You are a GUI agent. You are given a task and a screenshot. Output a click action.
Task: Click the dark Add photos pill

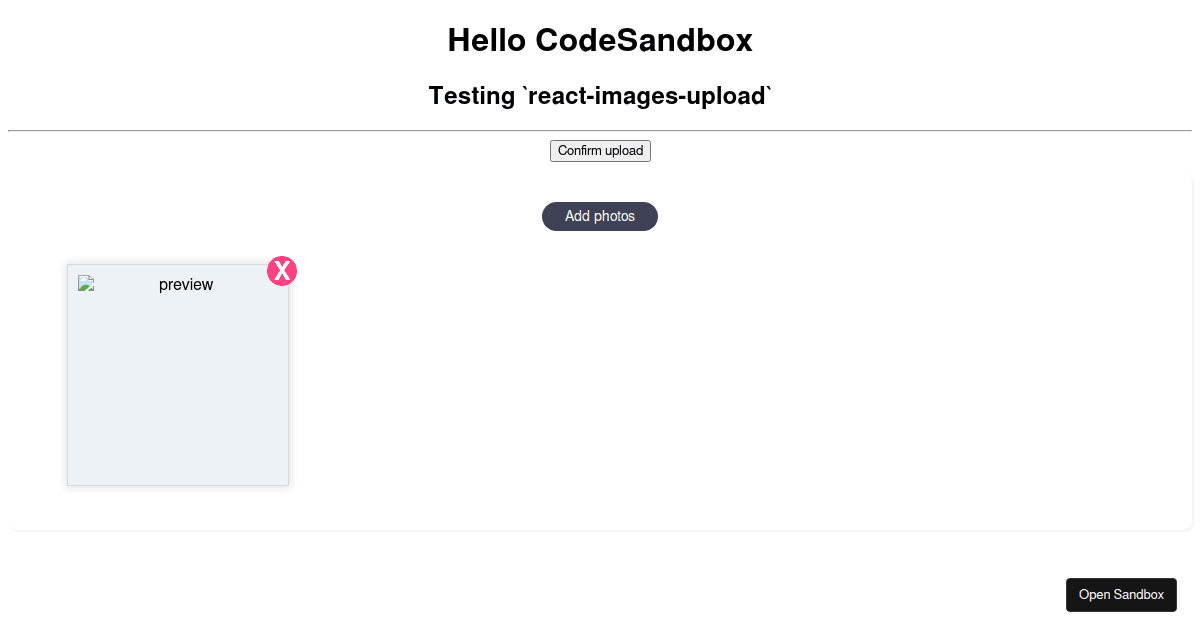(x=600, y=216)
